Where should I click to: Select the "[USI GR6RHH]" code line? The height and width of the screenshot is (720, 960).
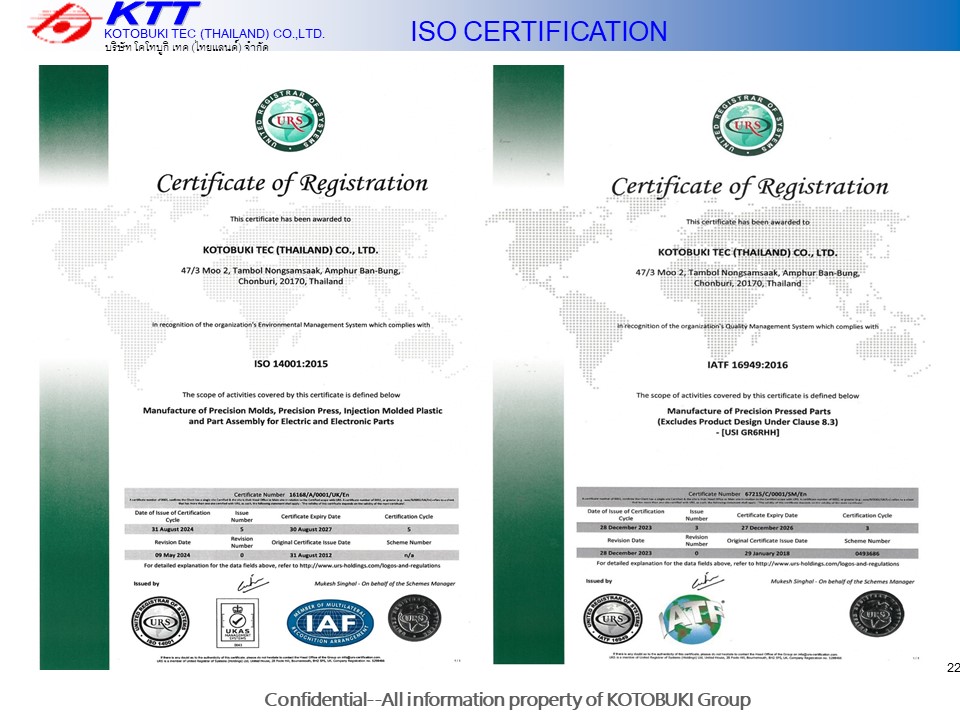(x=748, y=432)
